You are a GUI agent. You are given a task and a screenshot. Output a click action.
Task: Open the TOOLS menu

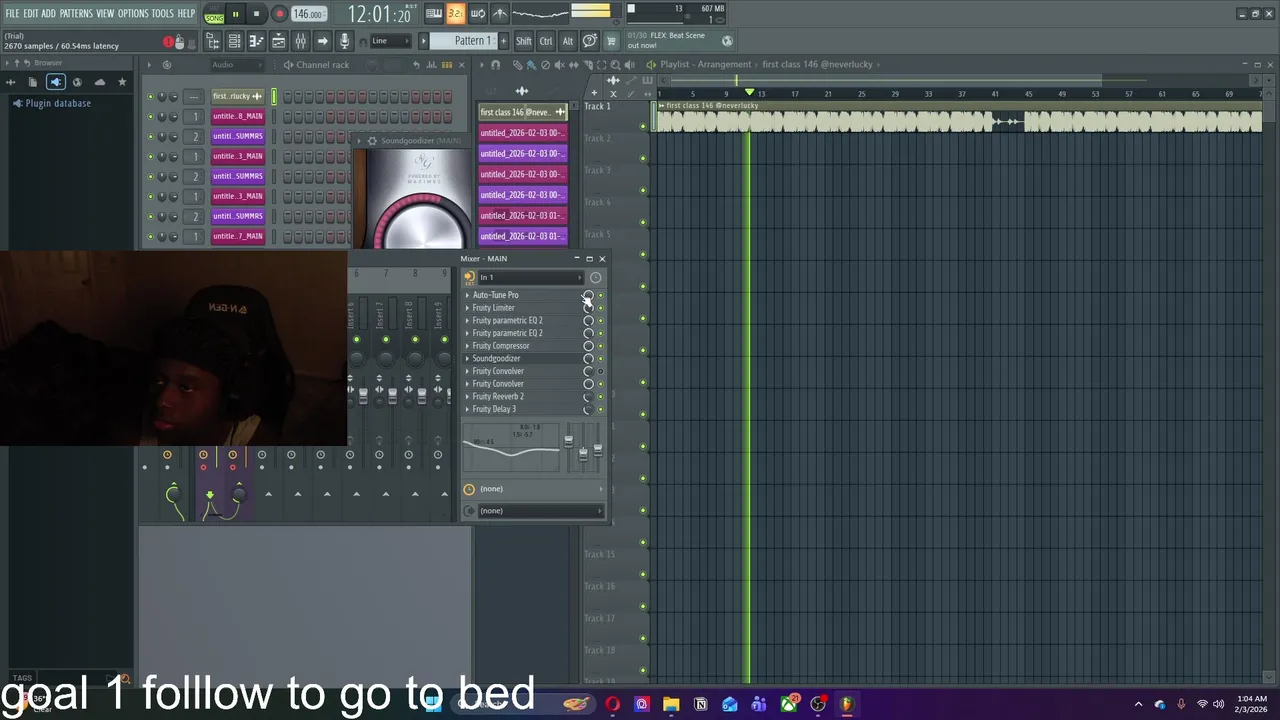pos(162,13)
